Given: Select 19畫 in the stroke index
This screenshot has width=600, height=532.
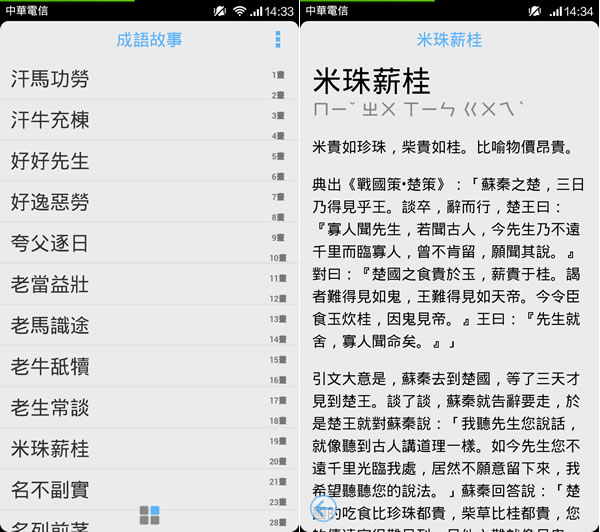Looking at the screenshot, I should point(278,441).
